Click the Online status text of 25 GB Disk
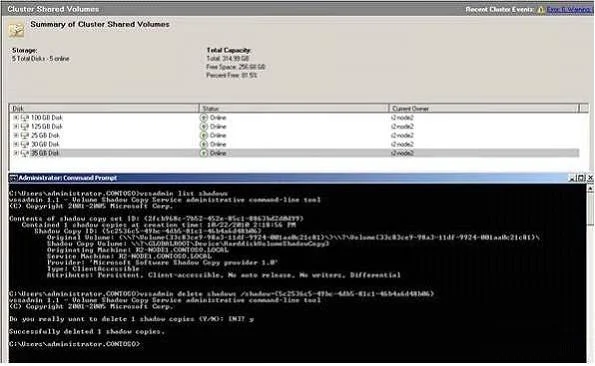The width and height of the screenshot is (595, 366). click(x=218, y=135)
